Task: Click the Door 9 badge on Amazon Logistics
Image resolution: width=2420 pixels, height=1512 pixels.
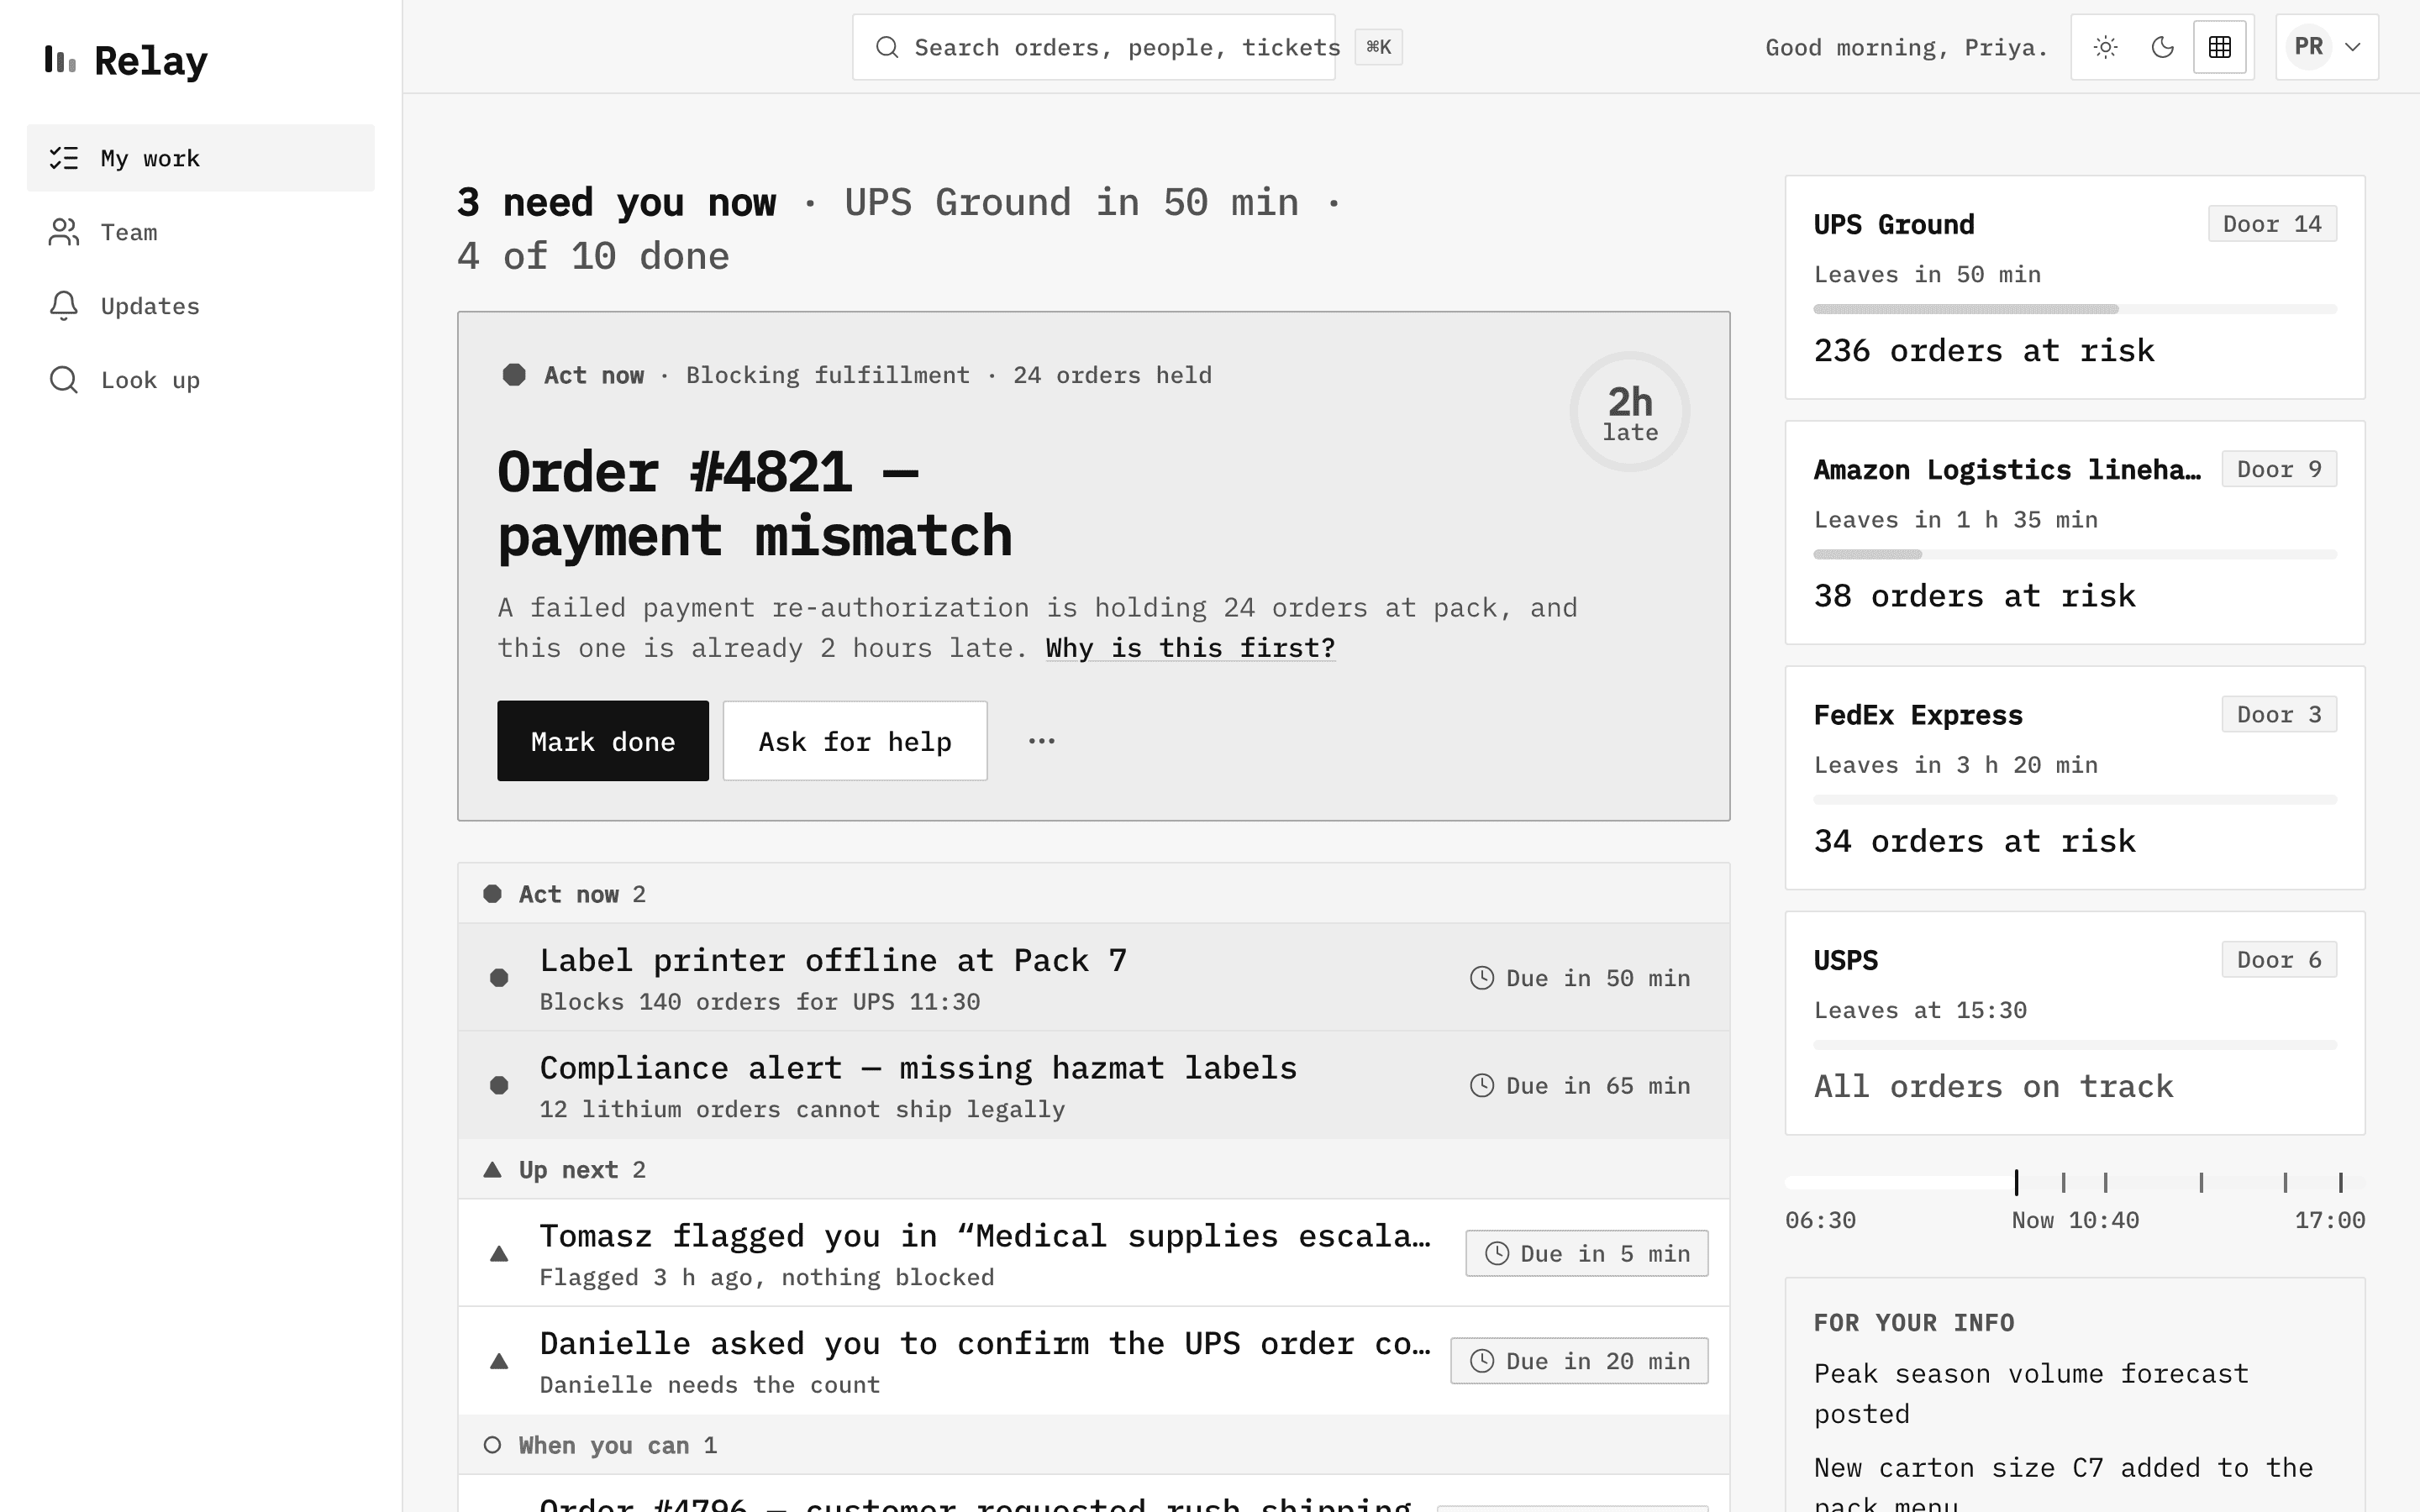Action: click(x=2279, y=469)
